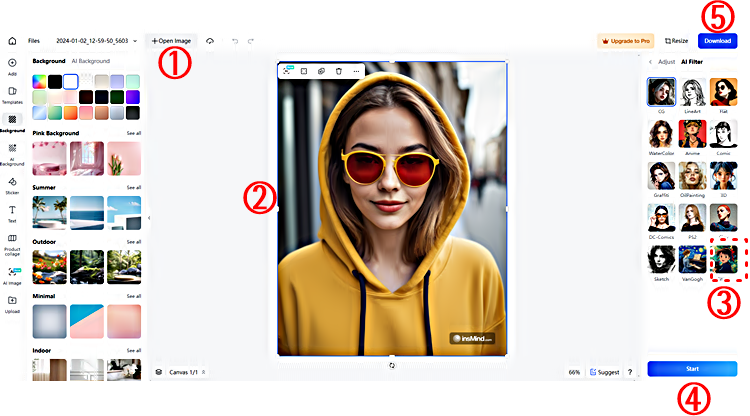The image size is (750, 416).
Task: Undo the last action
Action: point(235,41)
